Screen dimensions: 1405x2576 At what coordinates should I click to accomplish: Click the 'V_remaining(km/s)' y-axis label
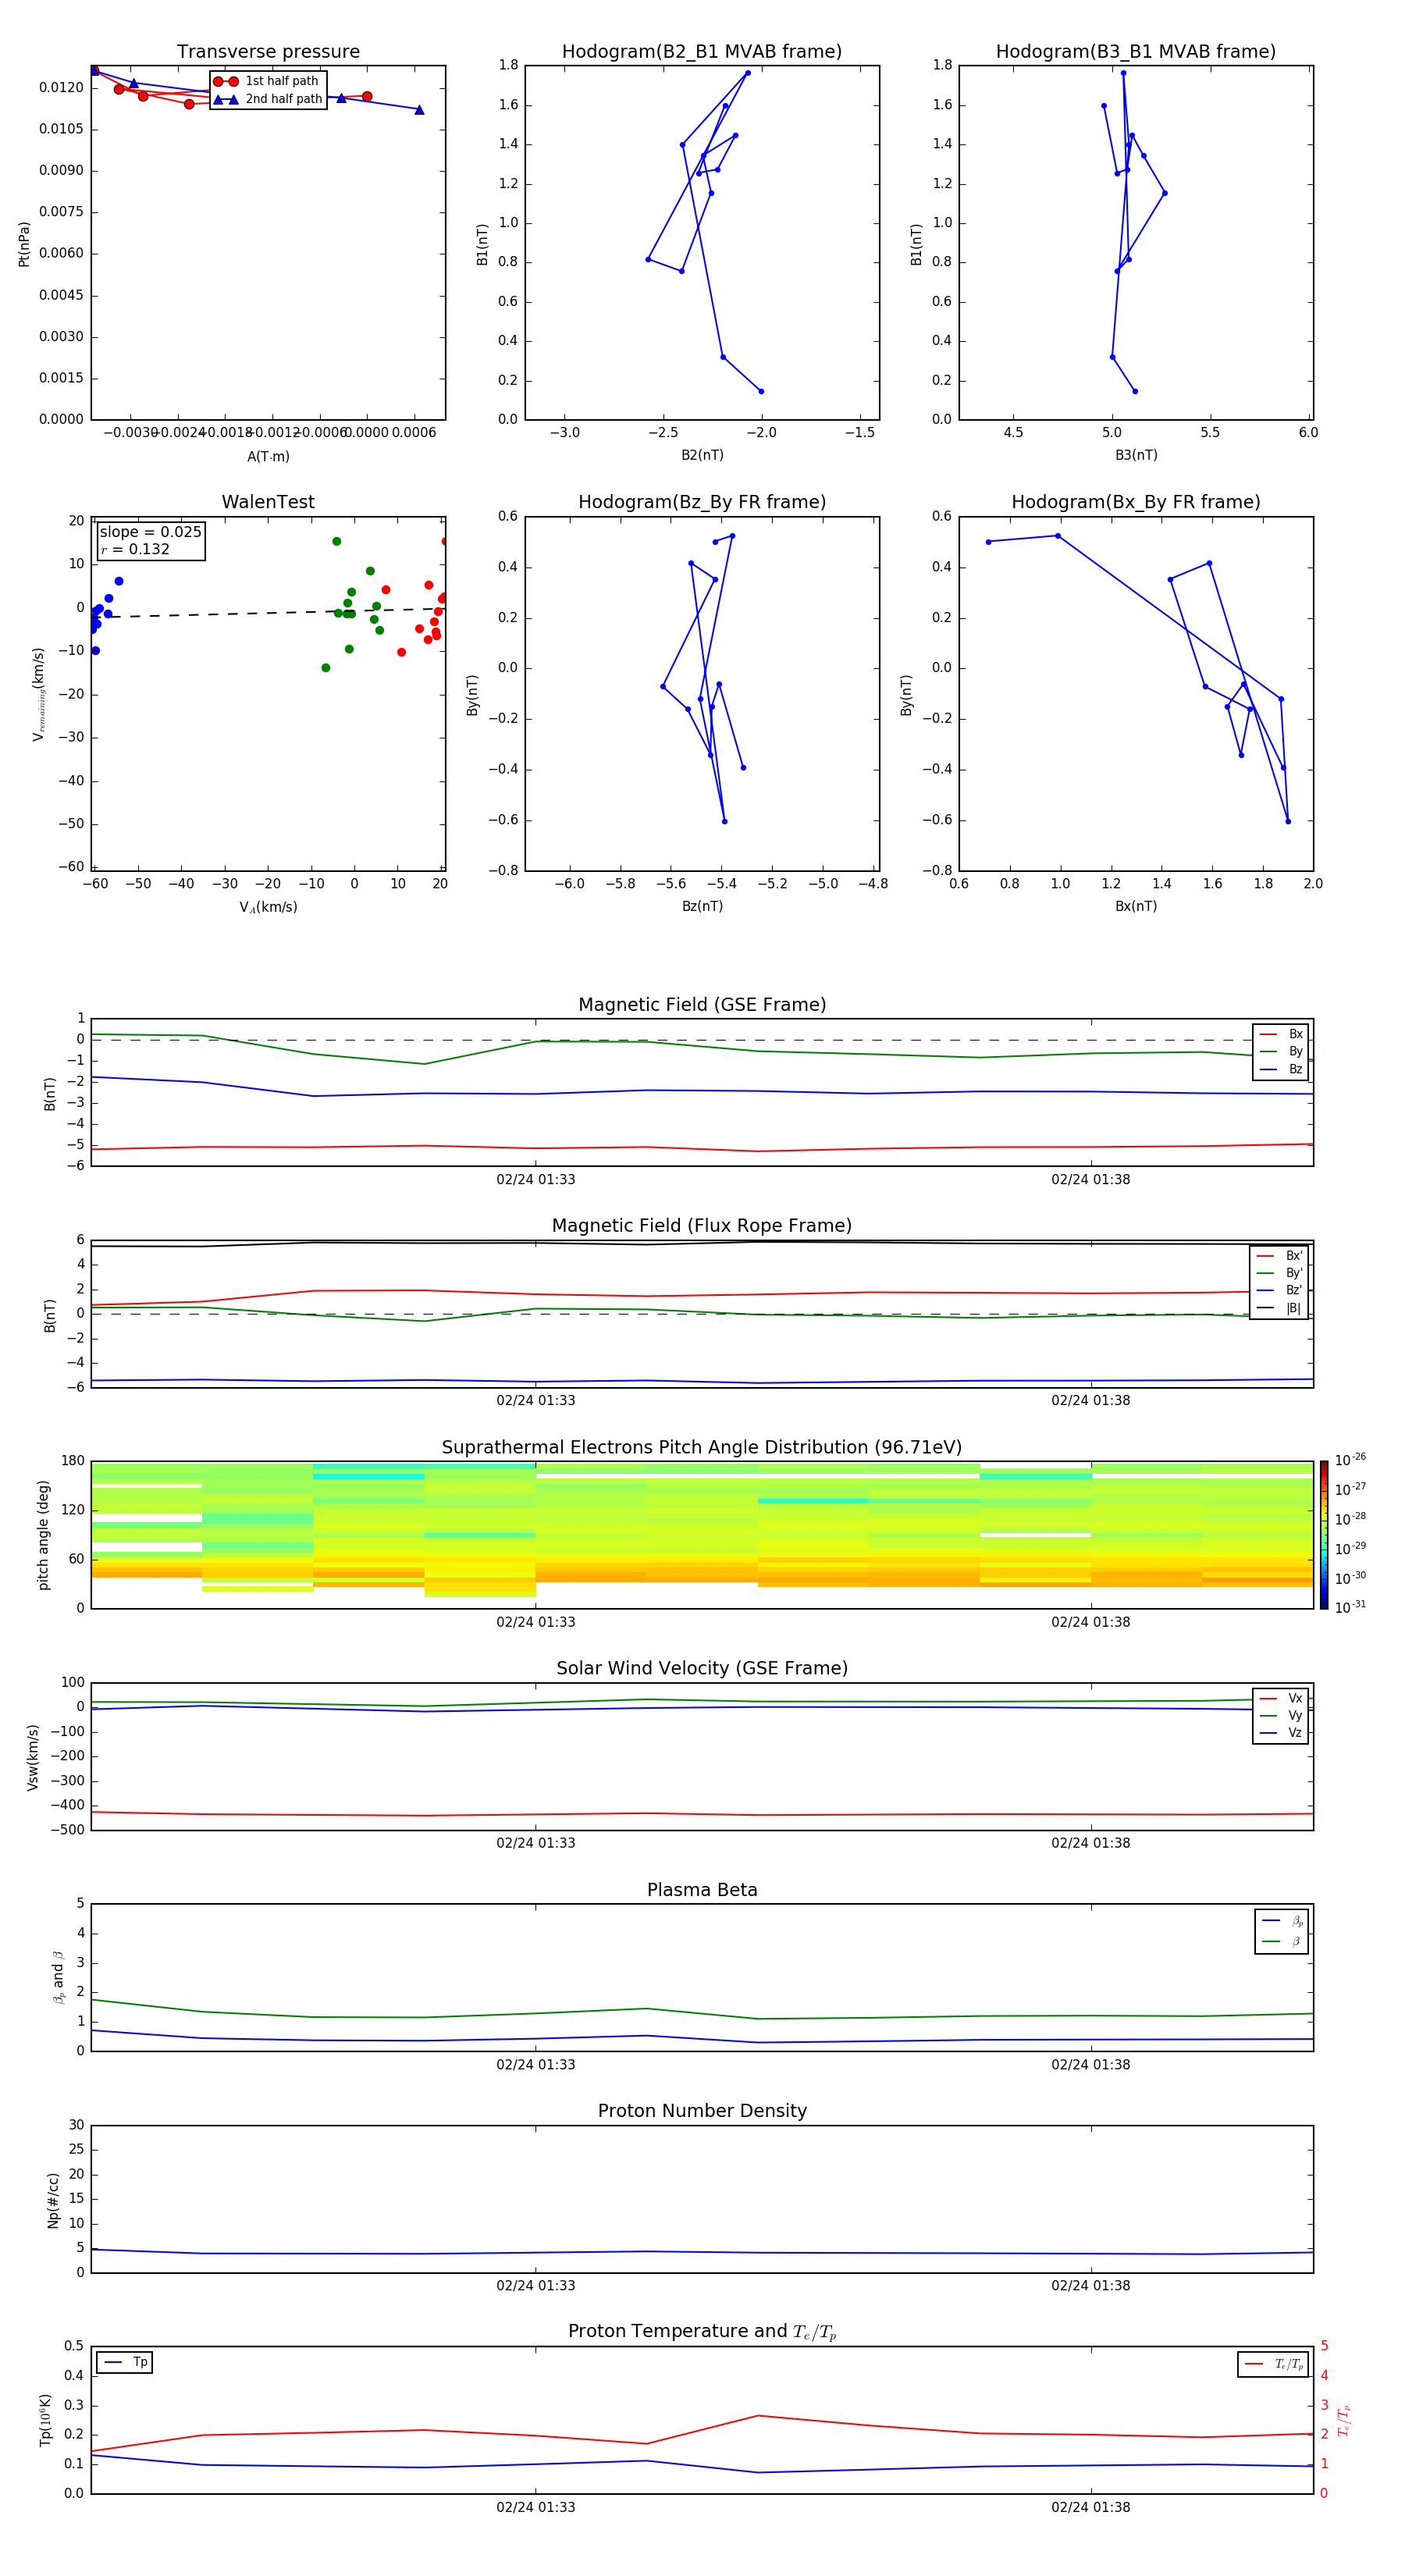(38, 694)
